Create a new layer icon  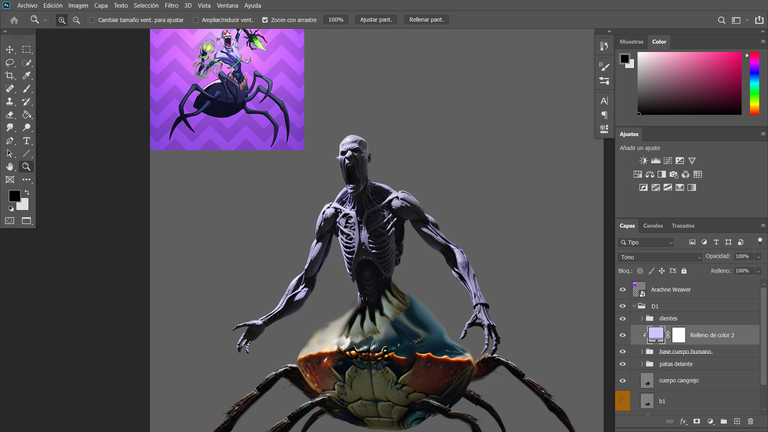[x=737, y=421]
